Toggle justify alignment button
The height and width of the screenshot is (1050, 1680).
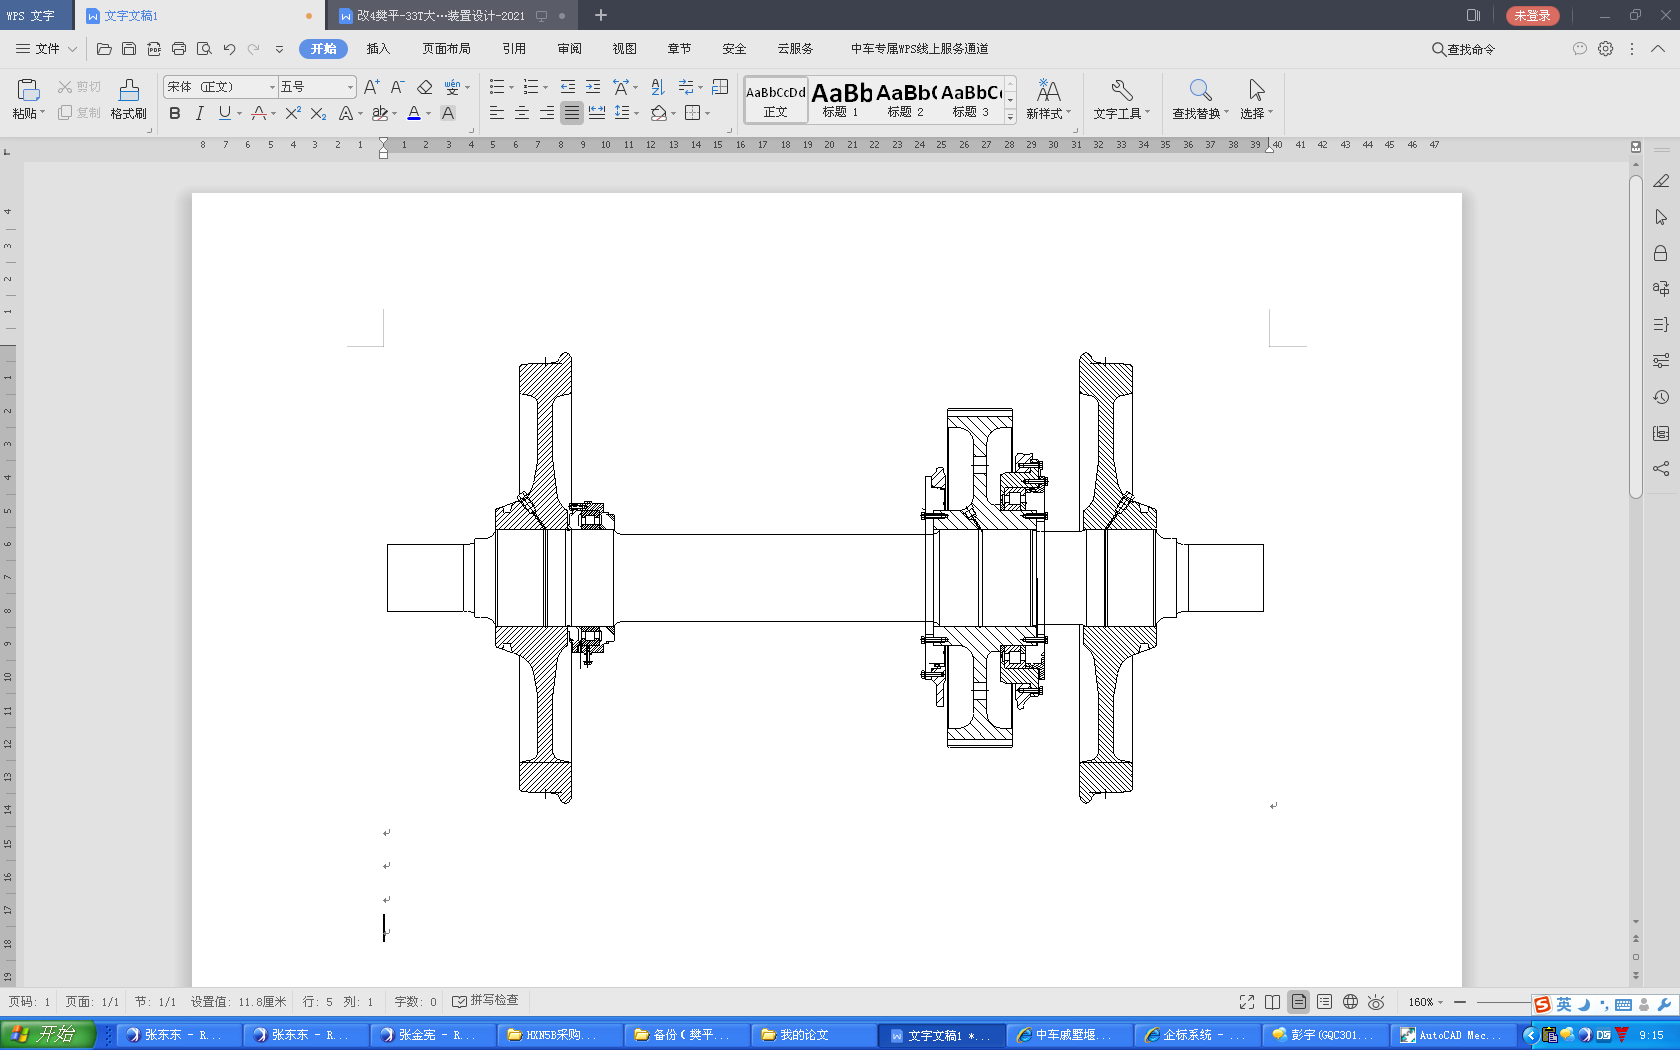[571, 113]
